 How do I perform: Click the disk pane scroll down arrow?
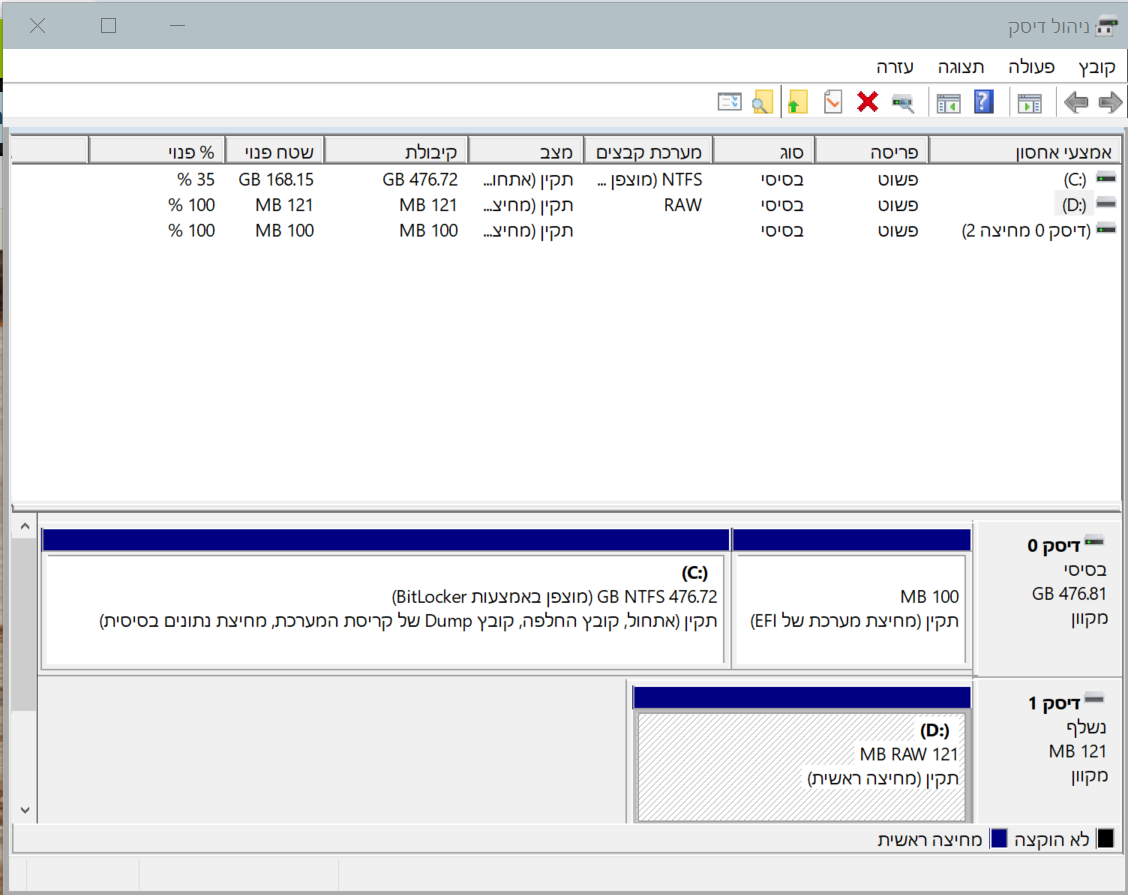coord(25,810)
